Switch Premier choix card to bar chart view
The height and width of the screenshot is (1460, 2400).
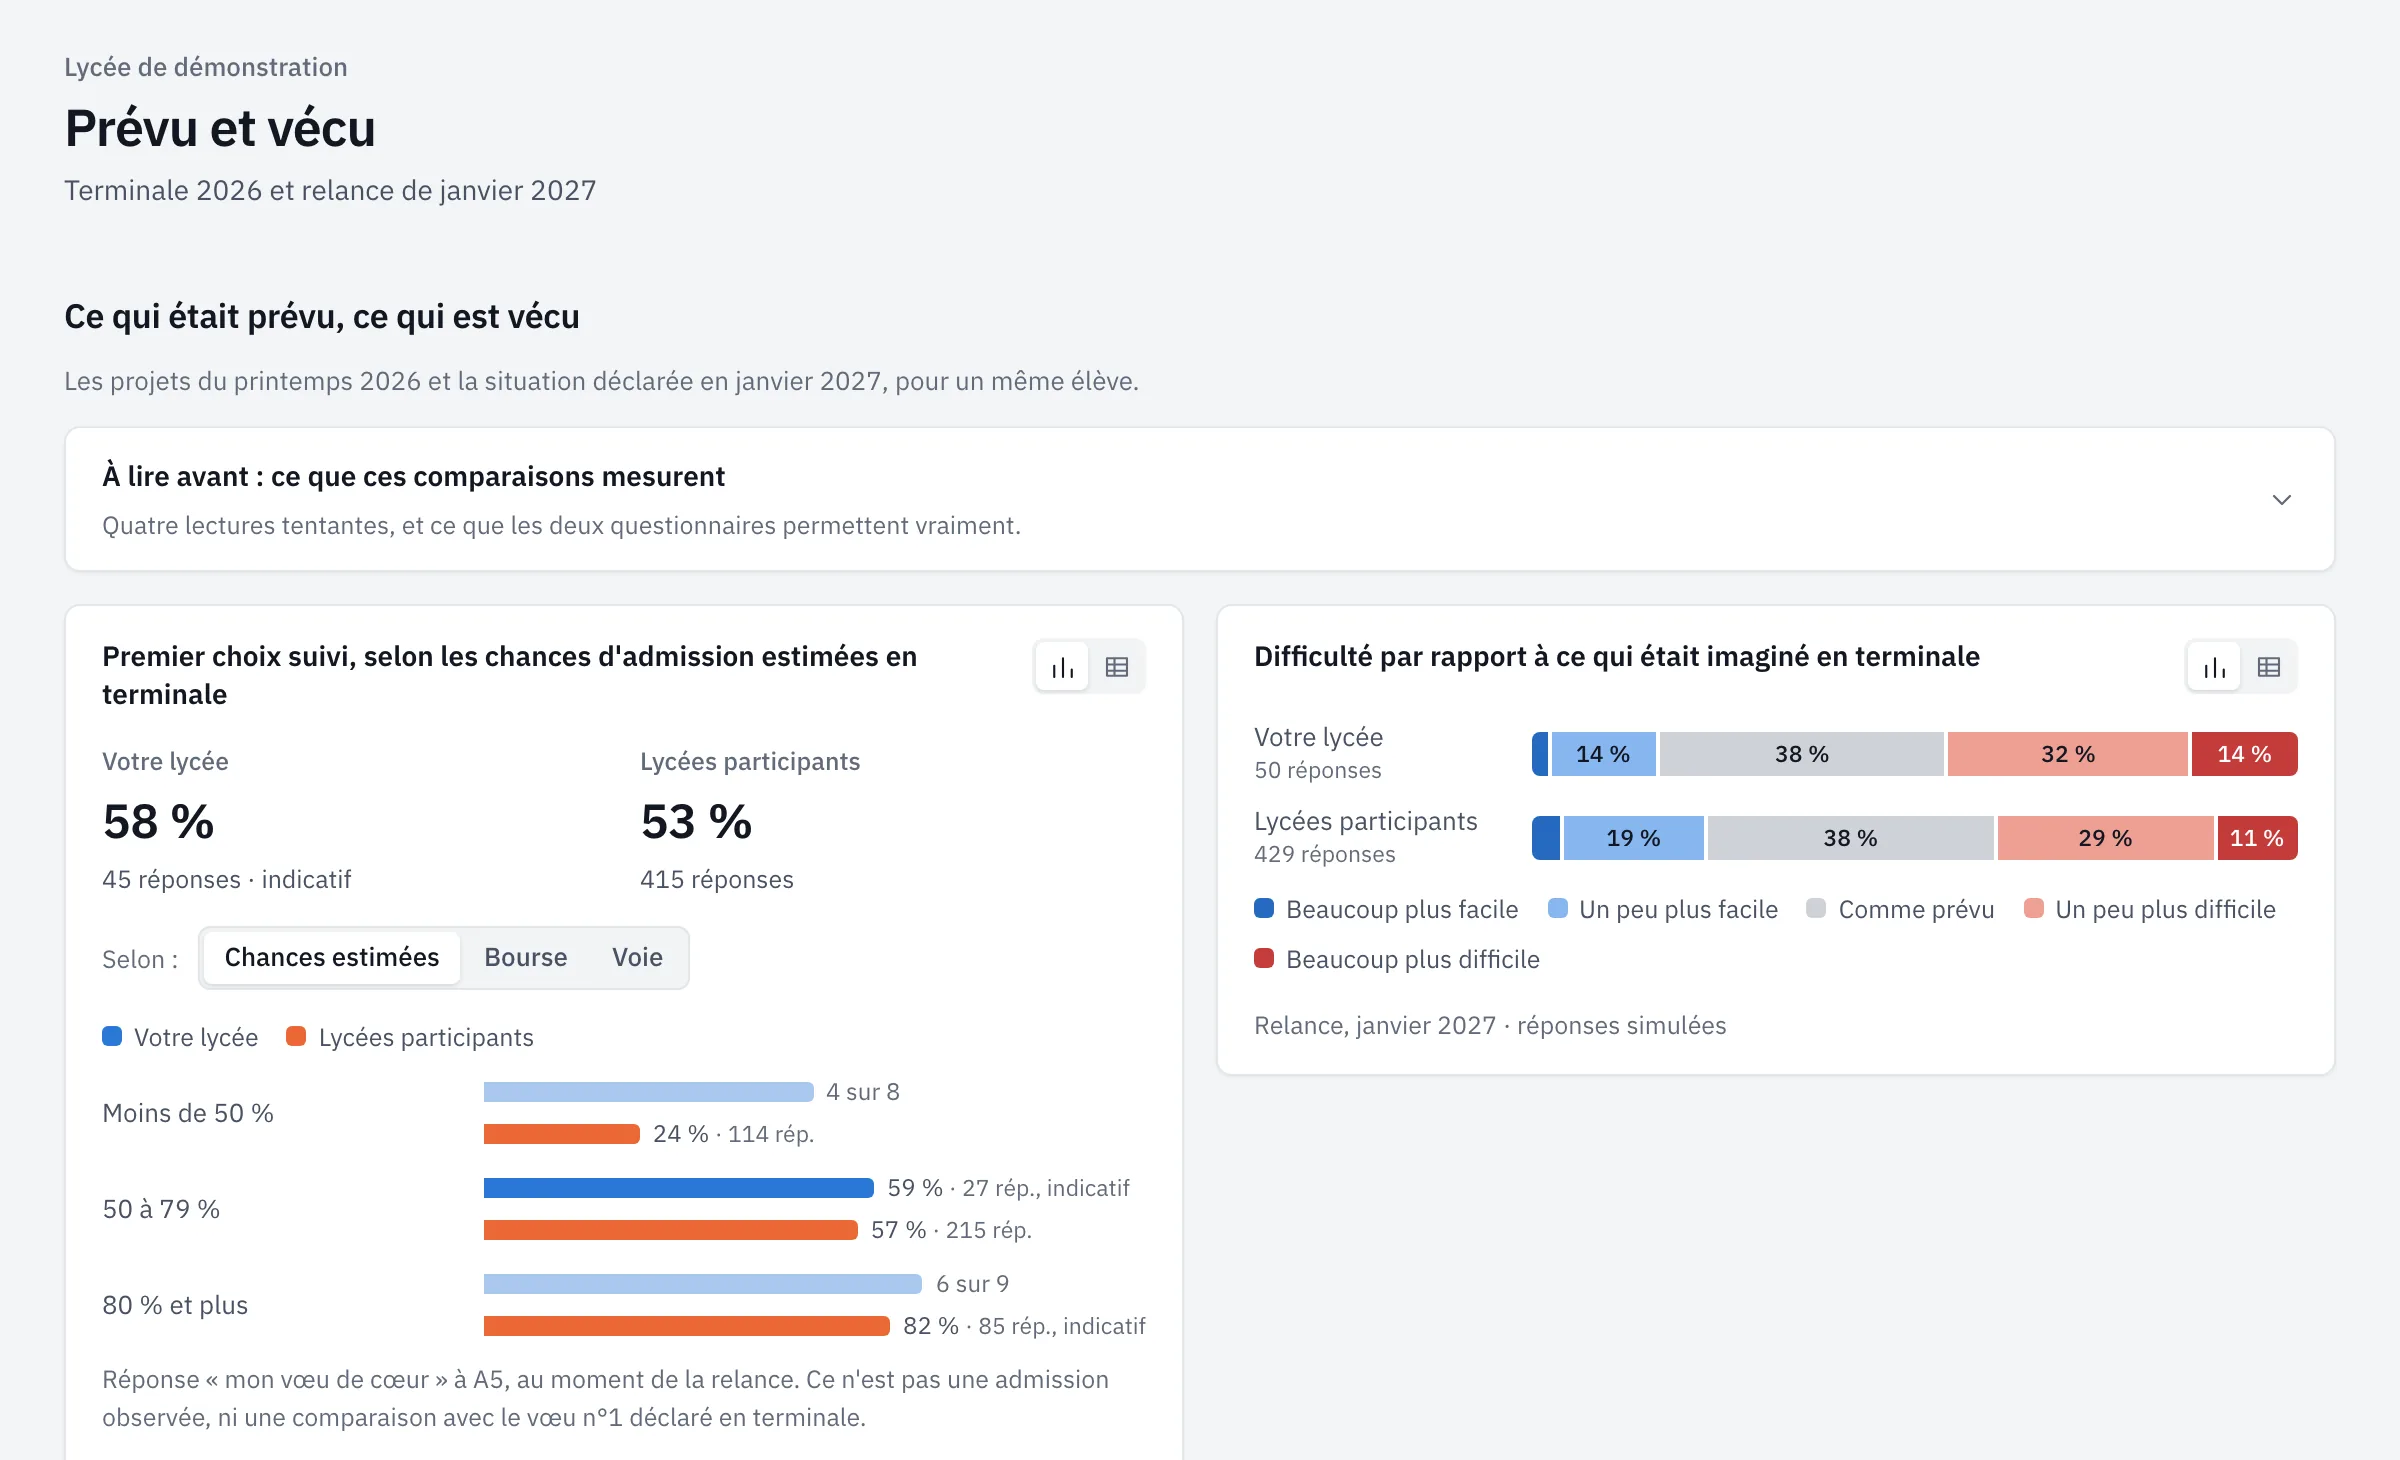1062,667
